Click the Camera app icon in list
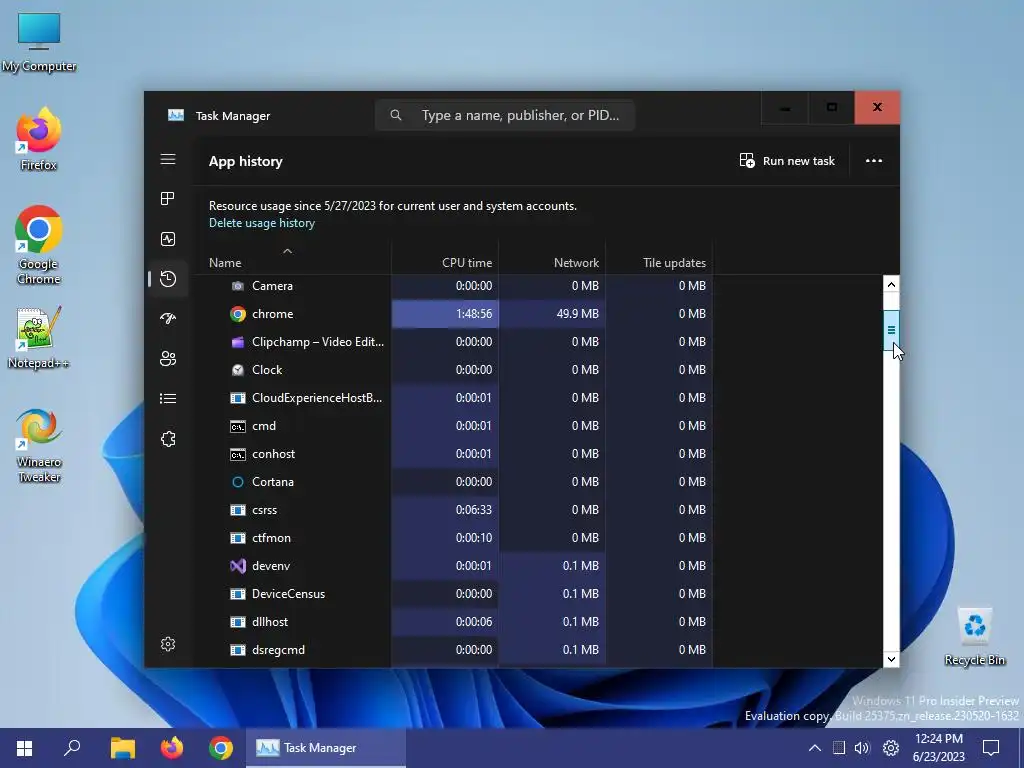This screenshot has height=768, width=1024. tap(238, 286)
